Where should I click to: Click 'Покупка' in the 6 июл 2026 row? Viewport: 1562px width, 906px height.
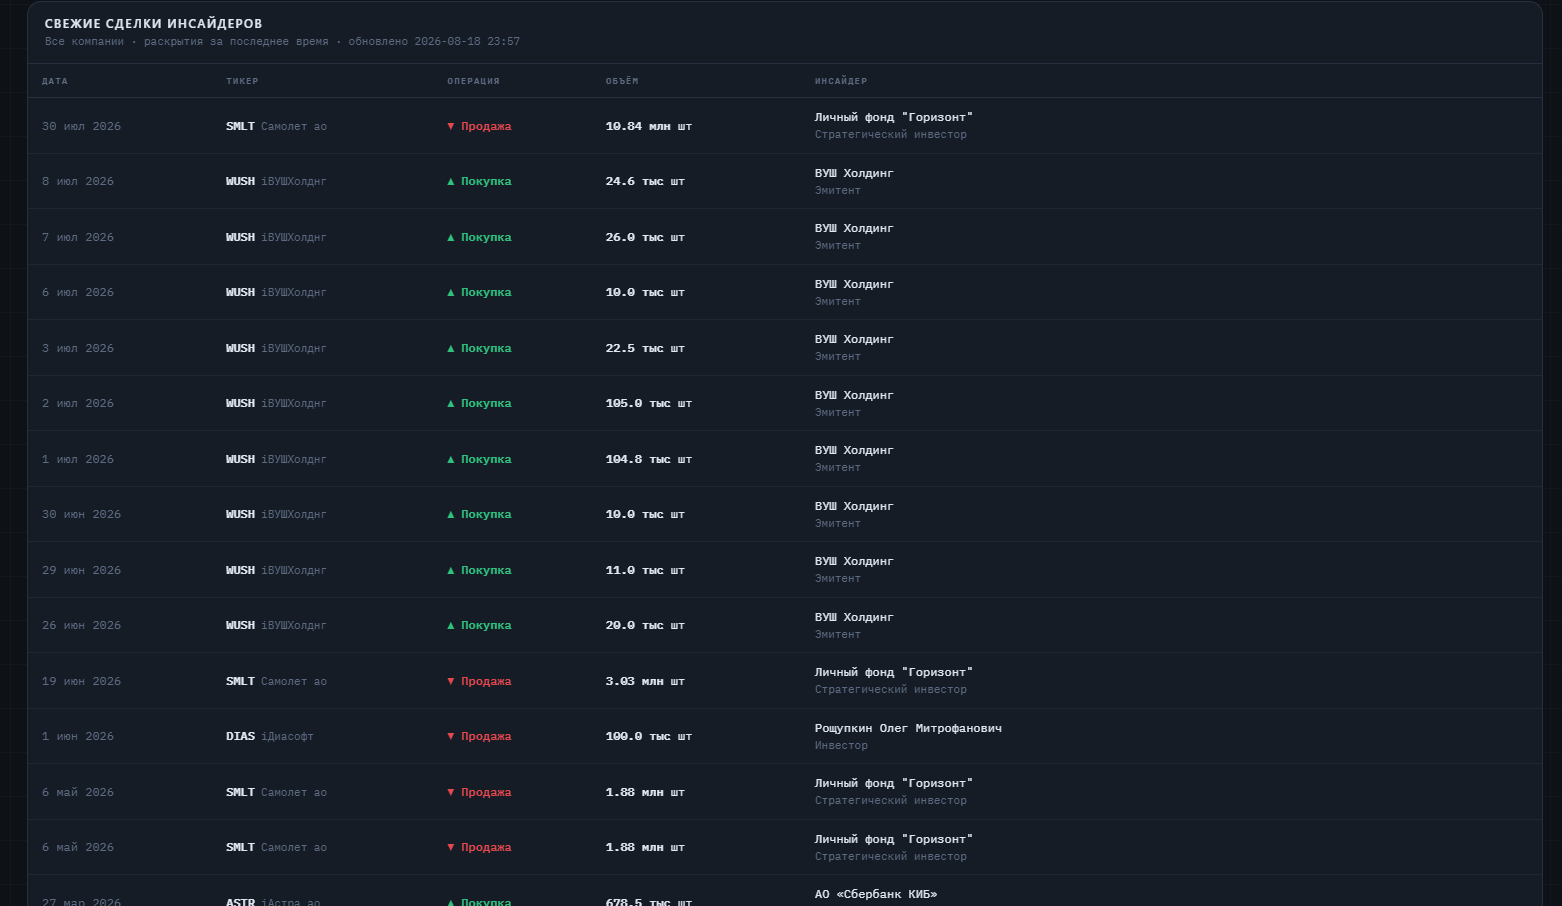click(x=479, y=292)
